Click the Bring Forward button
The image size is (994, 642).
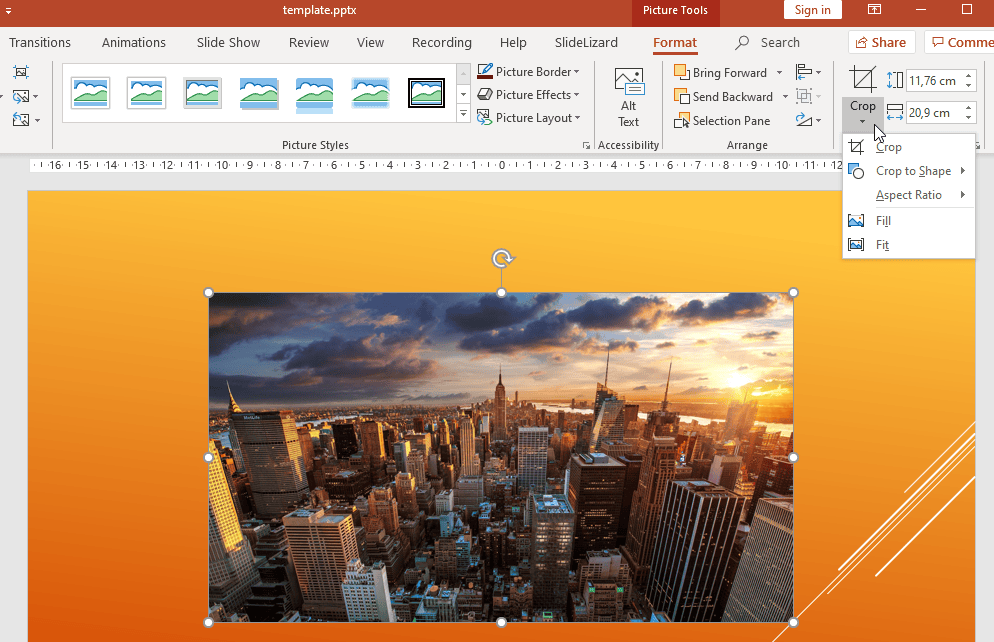(721, 72)
